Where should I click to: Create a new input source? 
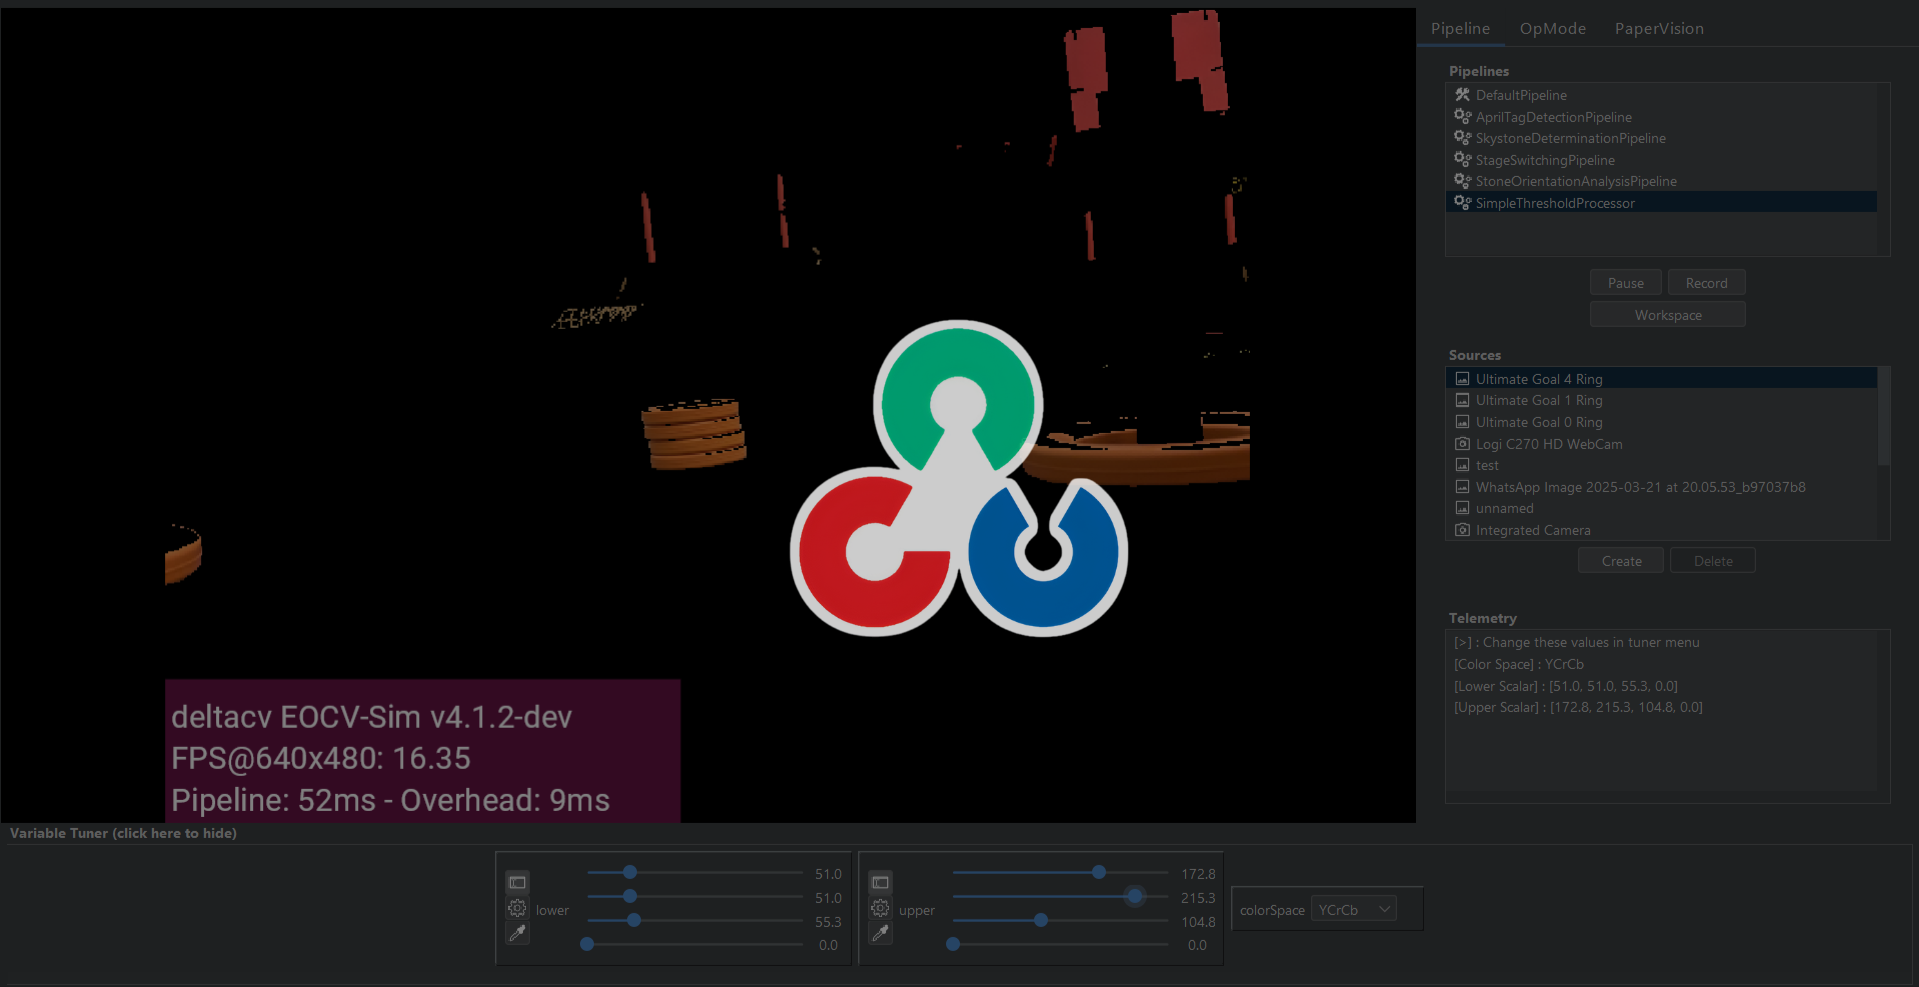pyautogui.click(x=1621, y=561)
